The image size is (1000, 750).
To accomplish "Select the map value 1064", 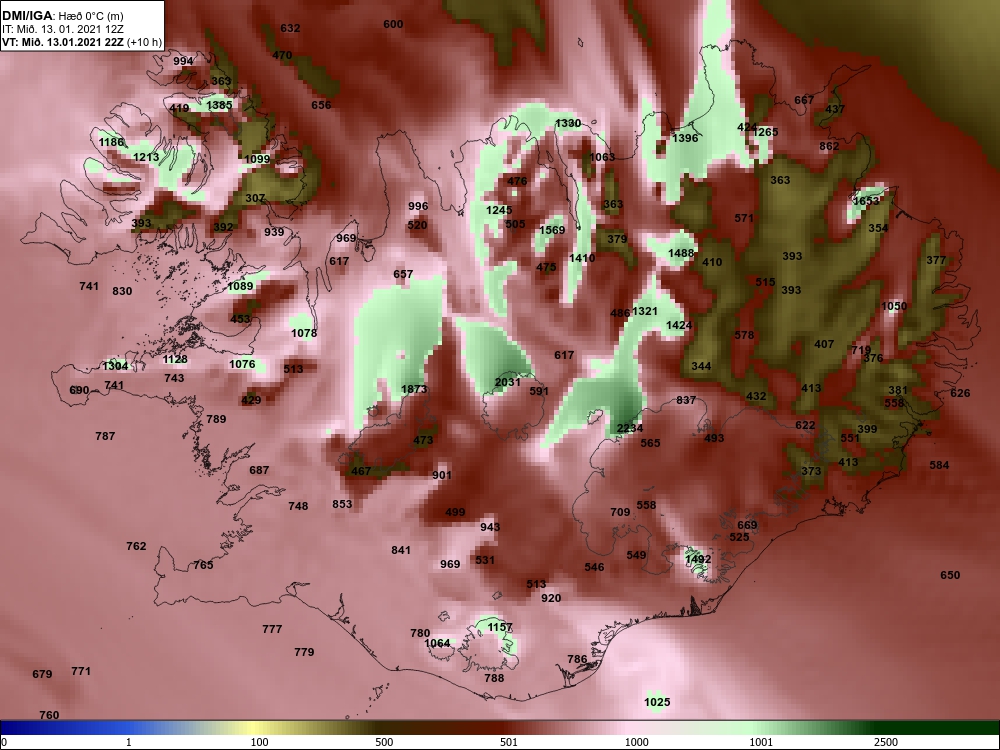I will (x=438, y=643).
